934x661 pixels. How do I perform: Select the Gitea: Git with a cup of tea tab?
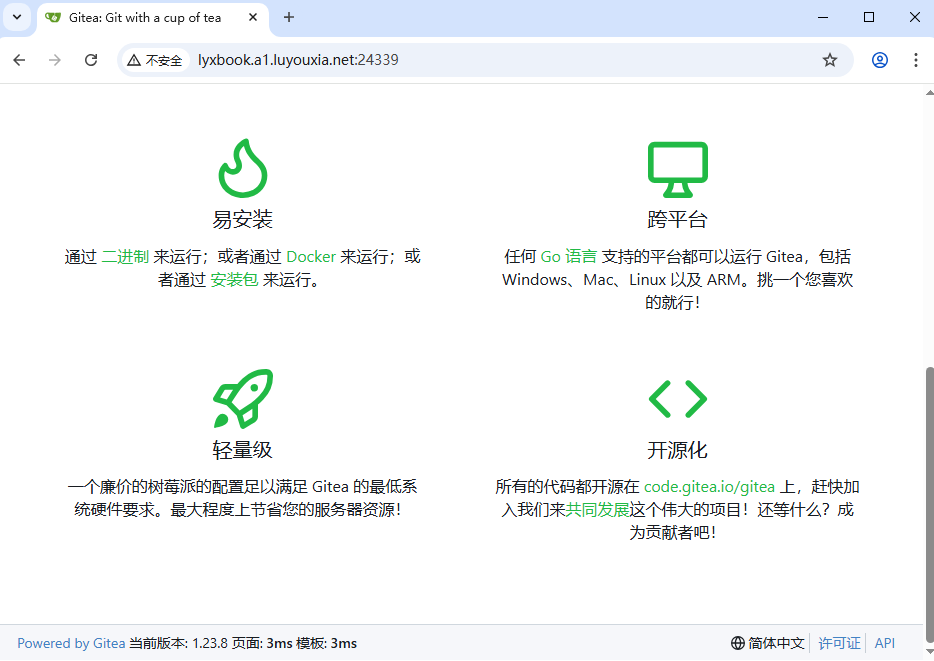pos(145,18)
